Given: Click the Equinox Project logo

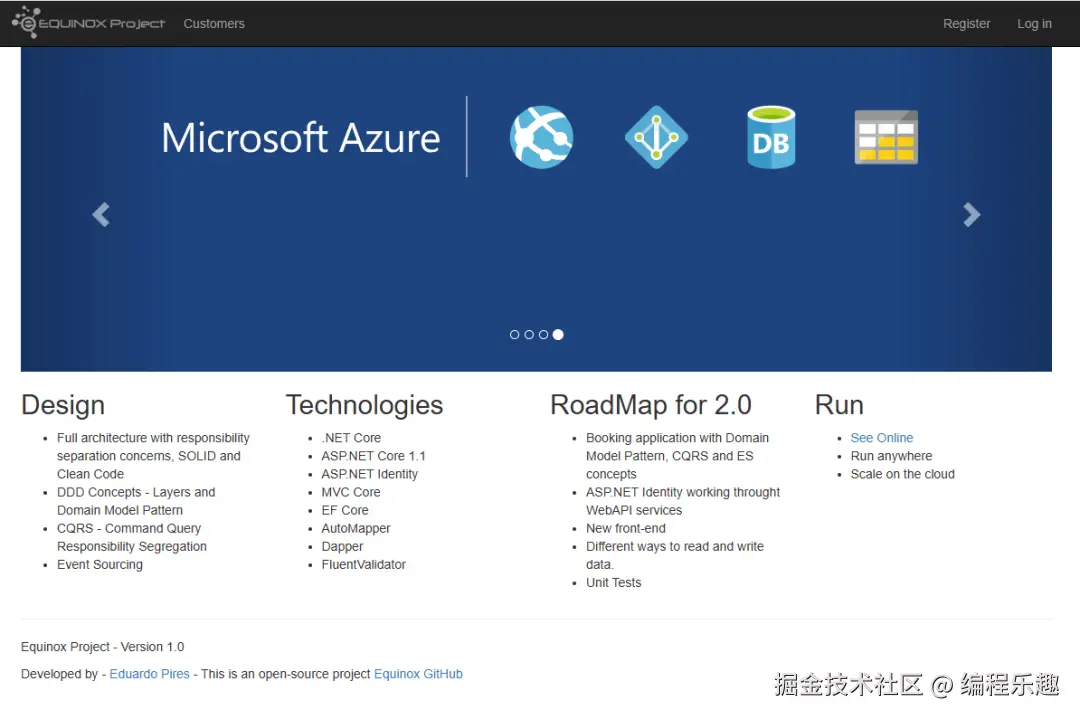Looking at the screenshot, I should pos(88,23).
